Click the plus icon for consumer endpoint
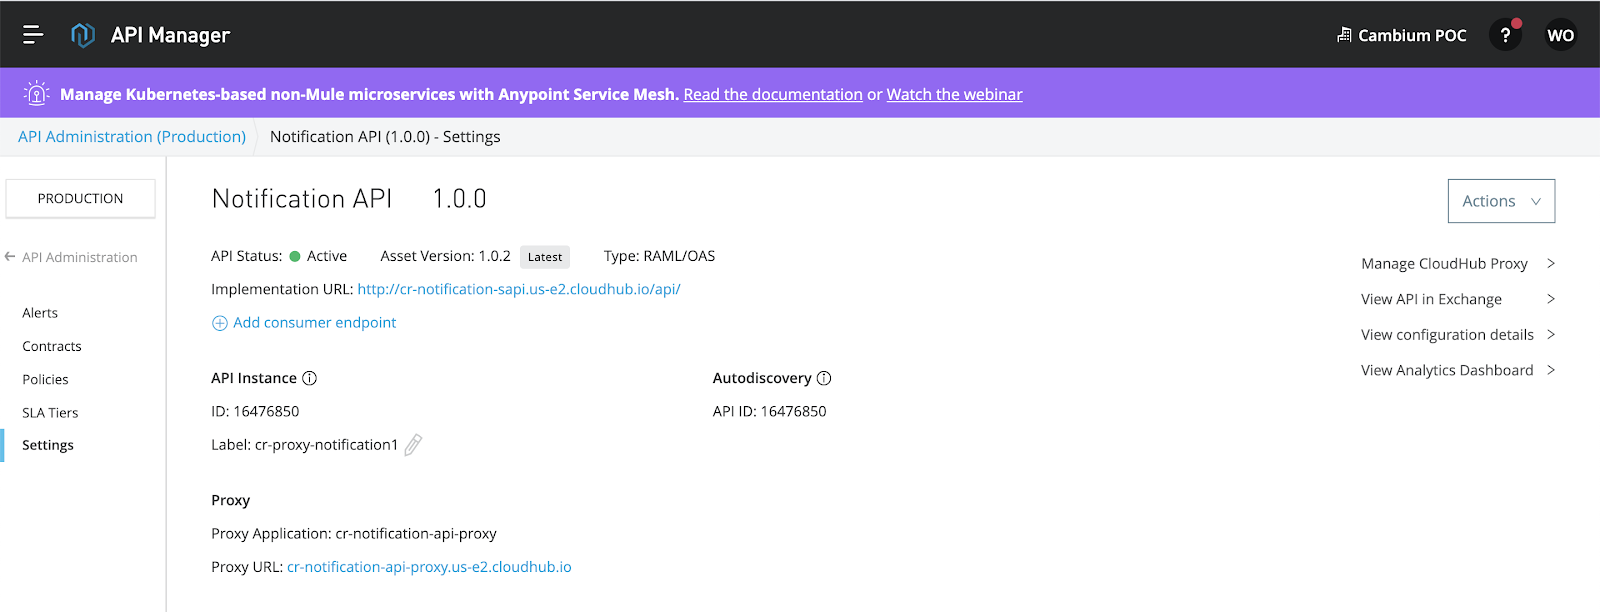The width and height of the screenshot is (1600, 612). coord(220,323)
